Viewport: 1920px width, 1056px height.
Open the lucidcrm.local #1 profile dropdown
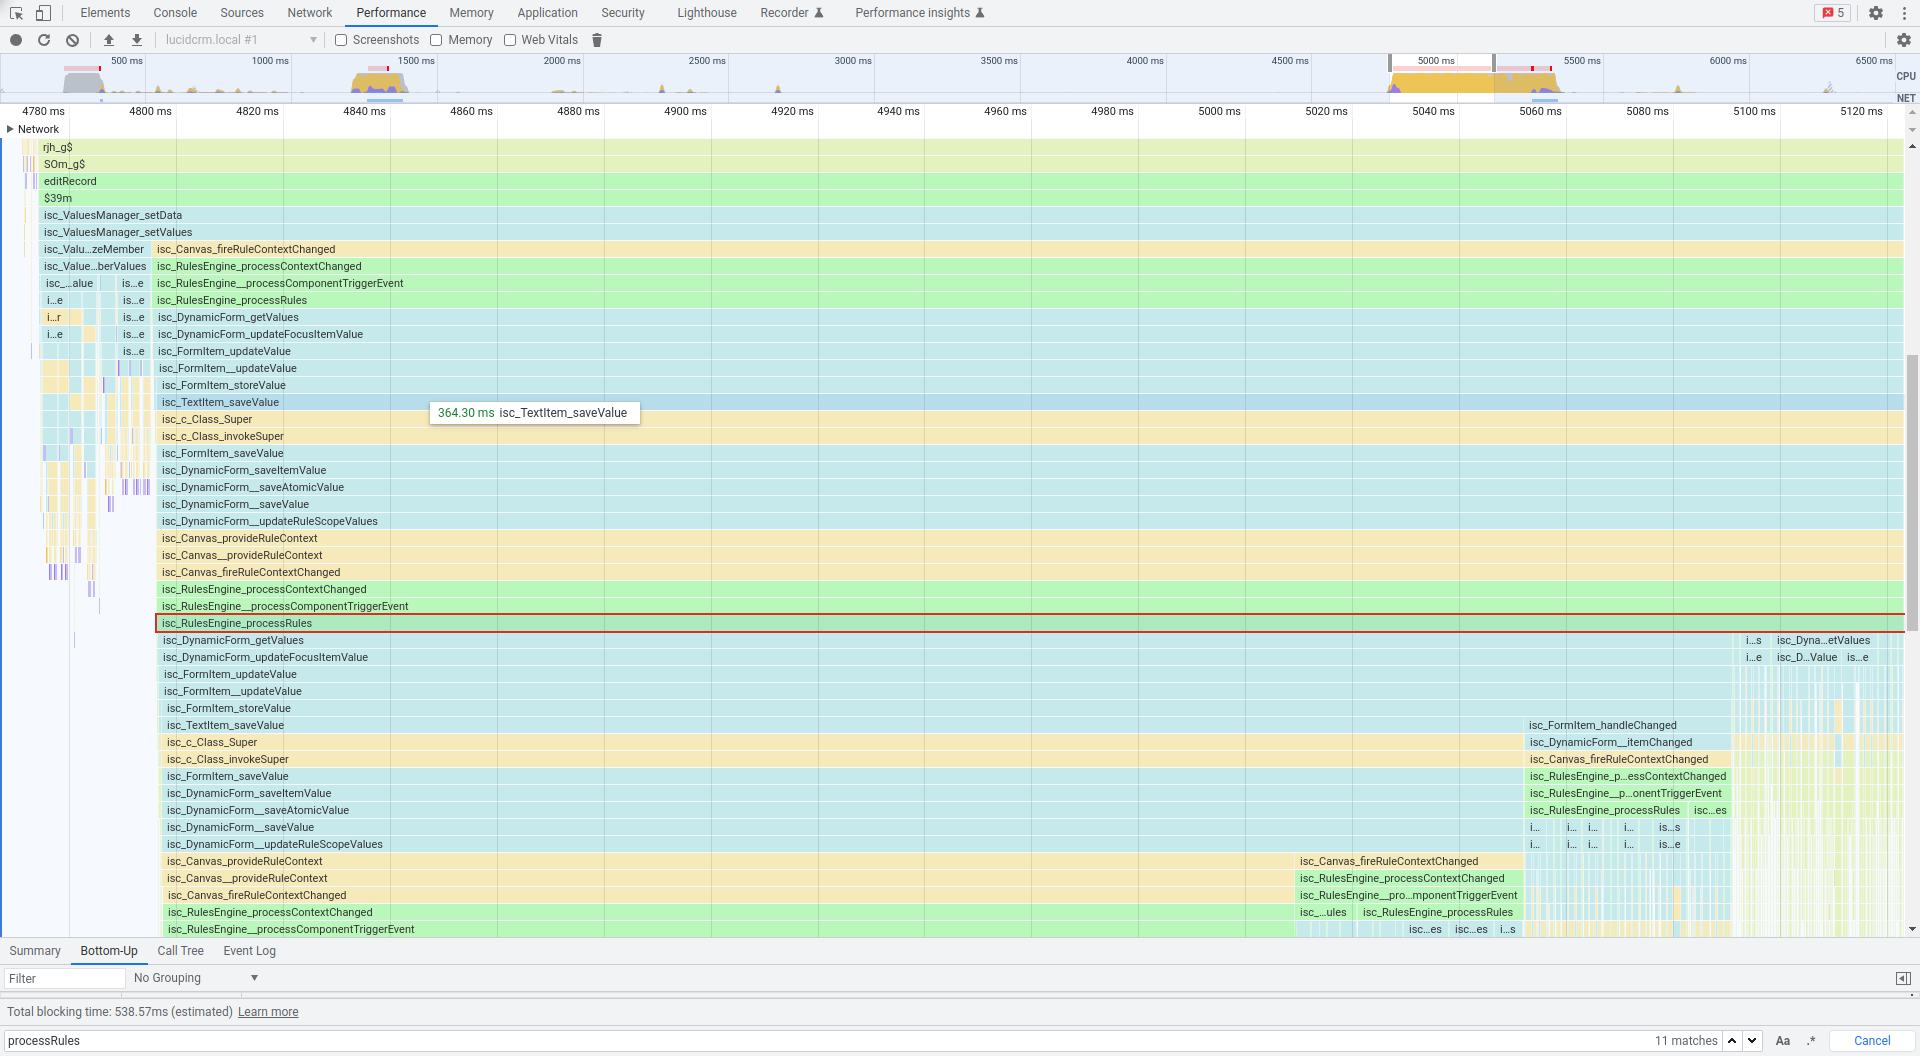coord(240,40)
